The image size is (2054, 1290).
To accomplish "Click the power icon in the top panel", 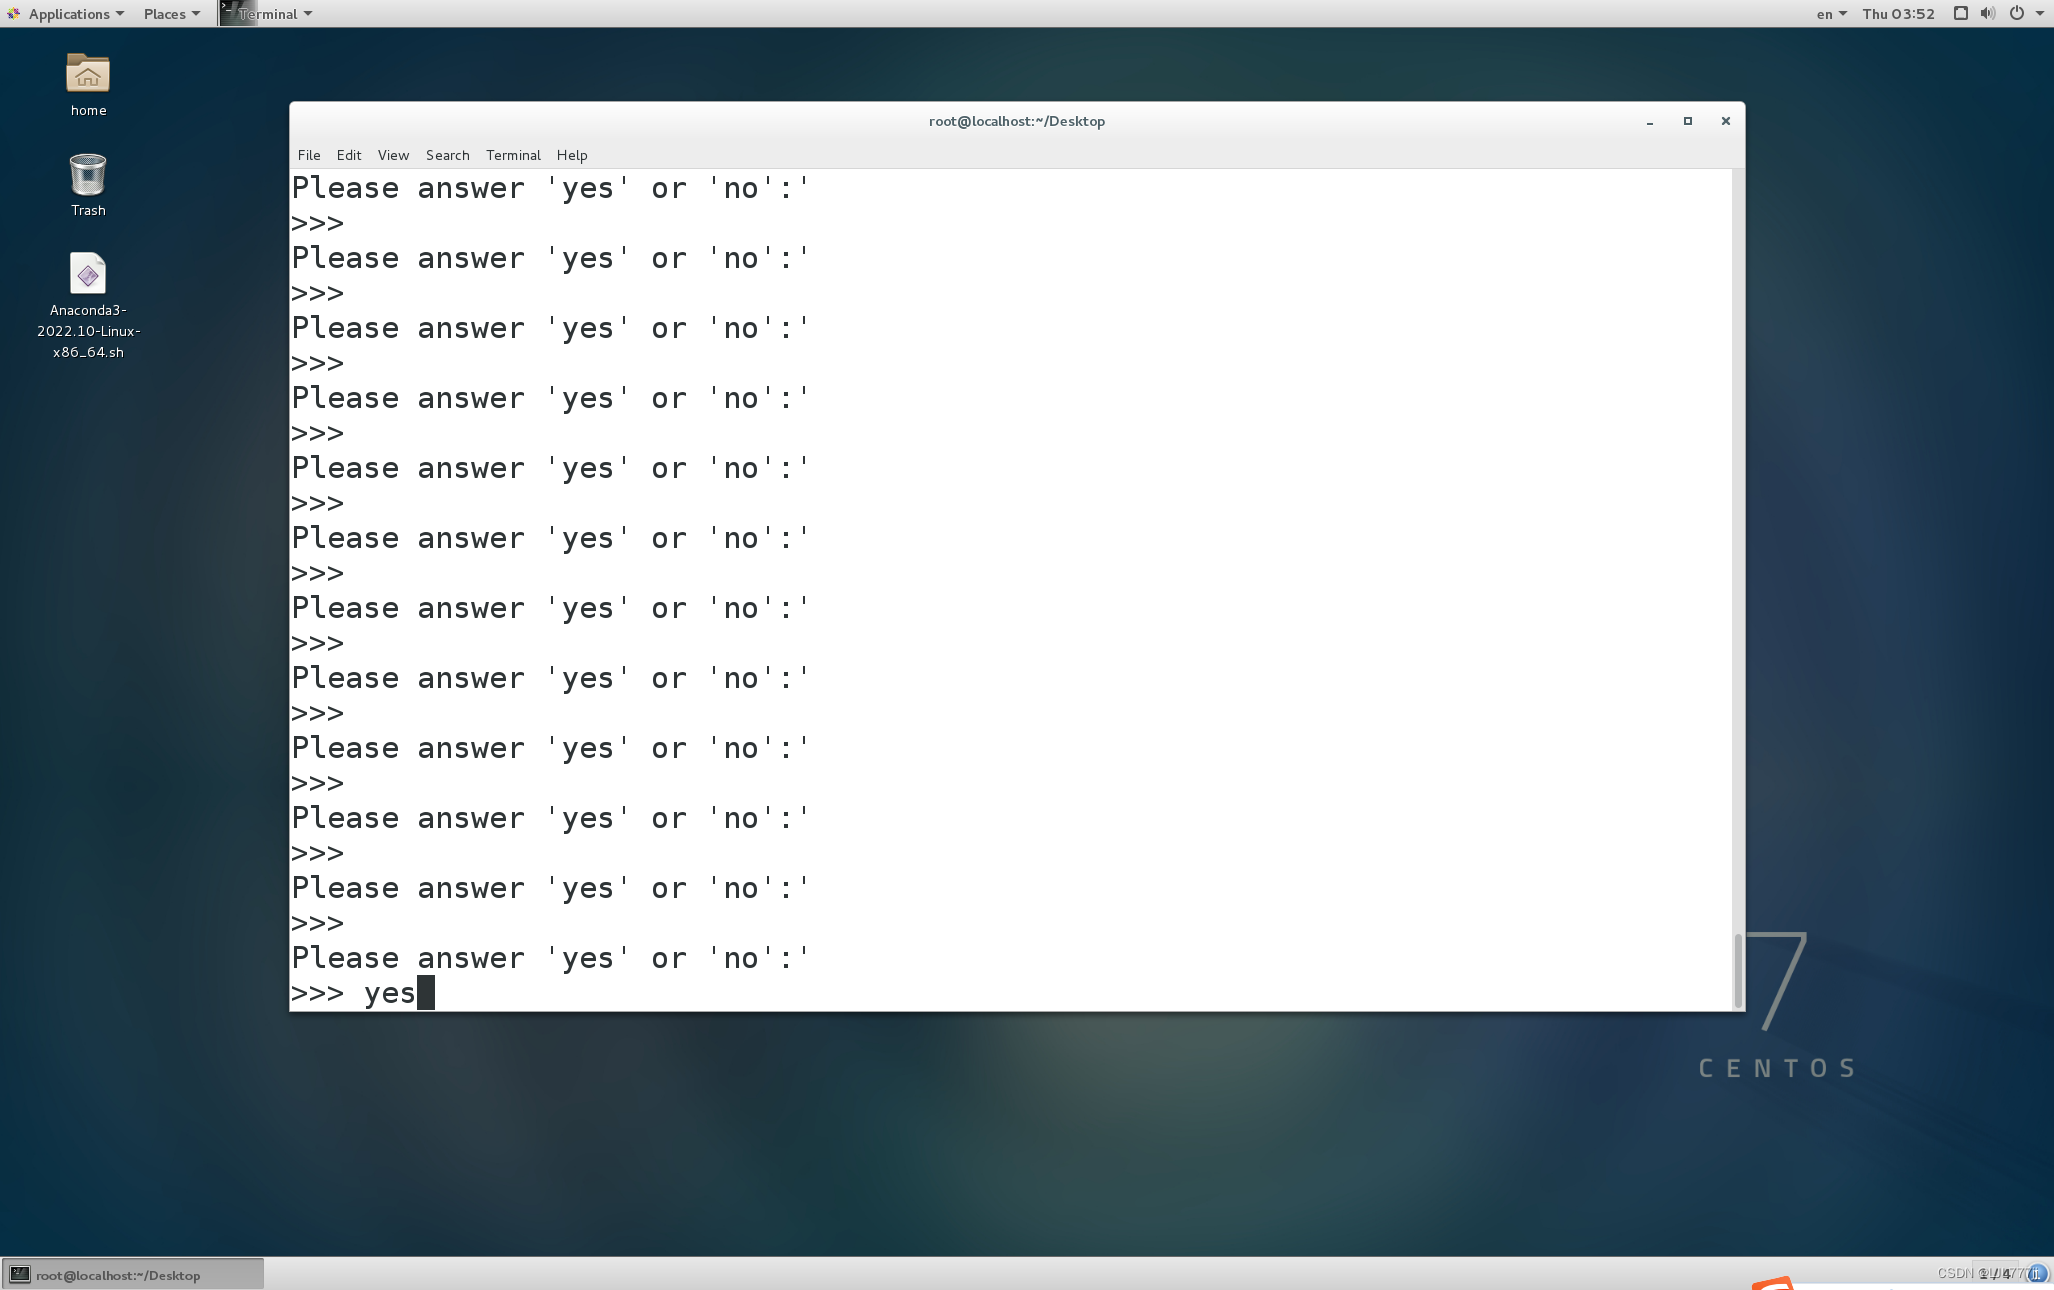I will pyautogui.click(x=2017, y=13).
